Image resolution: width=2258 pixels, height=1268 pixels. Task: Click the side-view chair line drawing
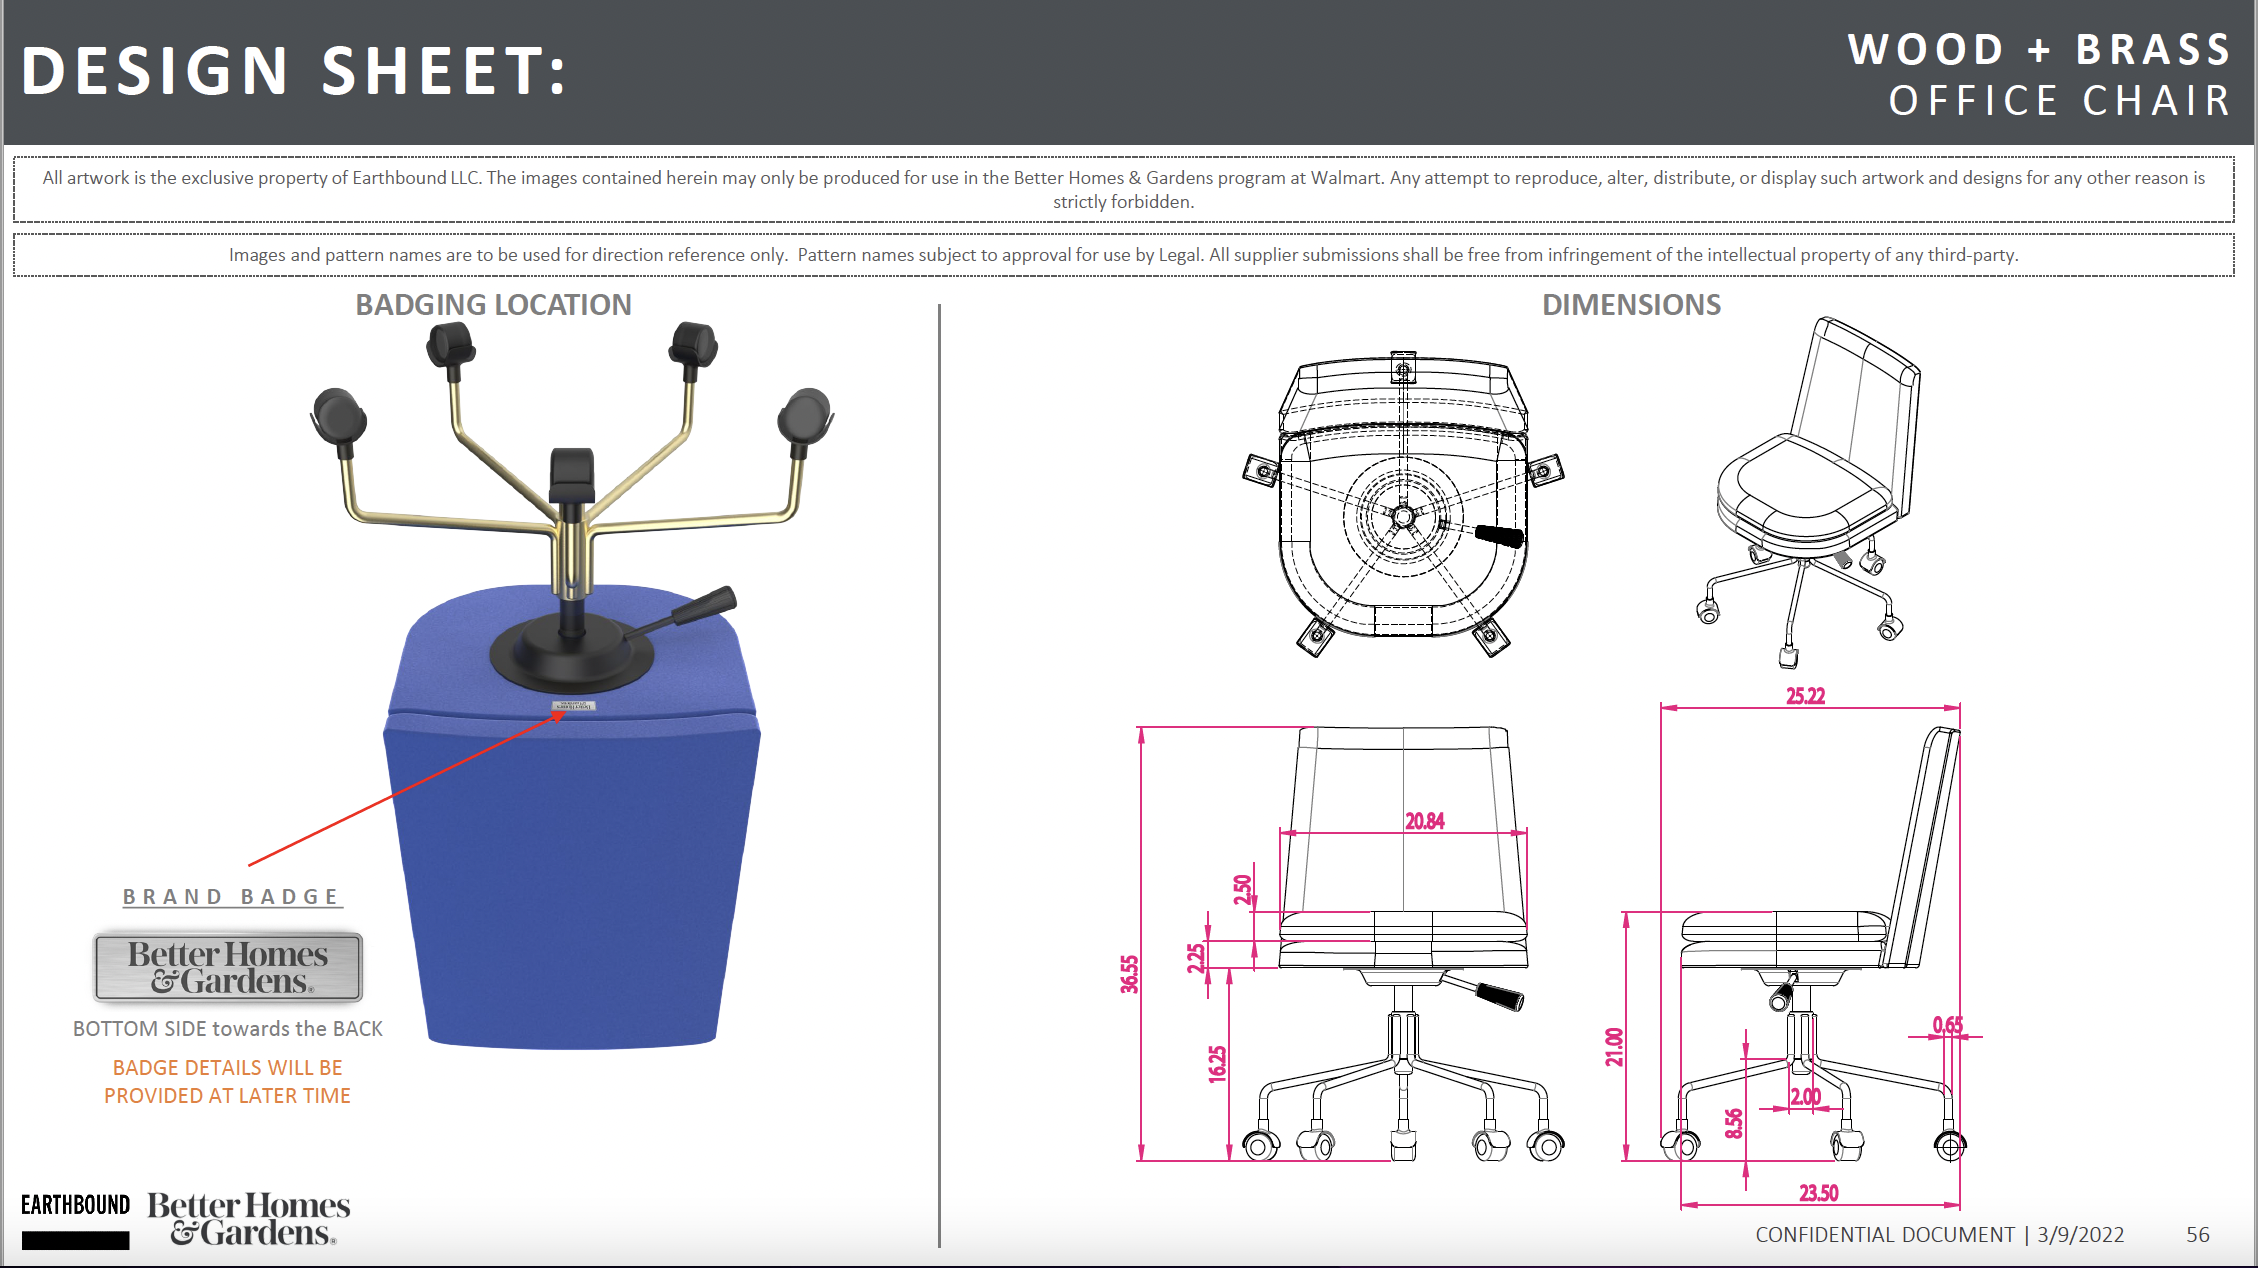click(x=1812, y=944)
